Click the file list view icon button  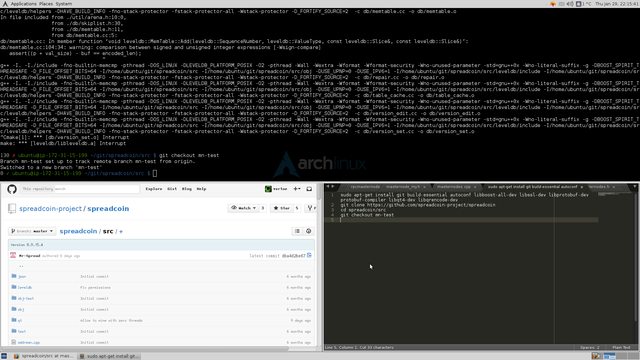click(x=297, y=231)
